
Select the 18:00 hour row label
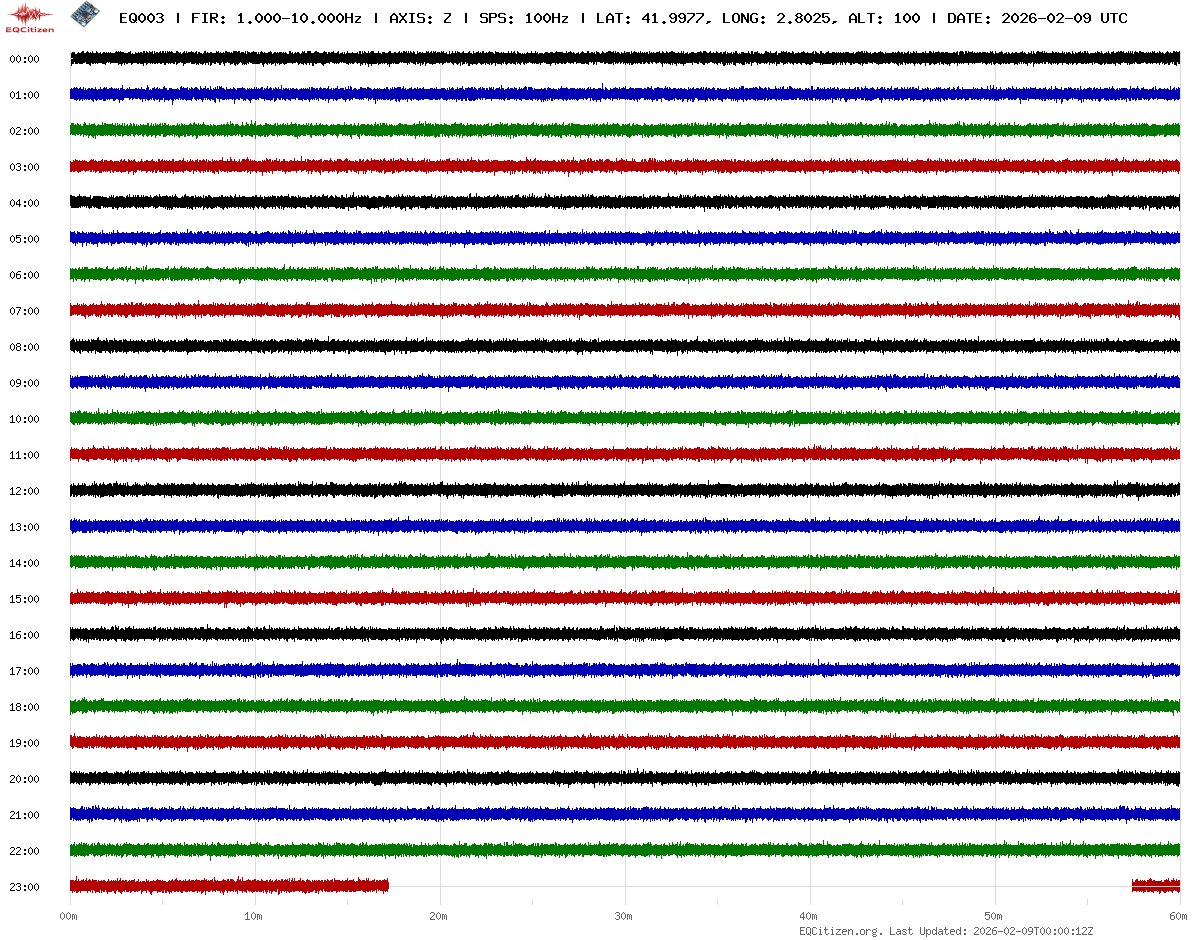click(x=24, y=707)
